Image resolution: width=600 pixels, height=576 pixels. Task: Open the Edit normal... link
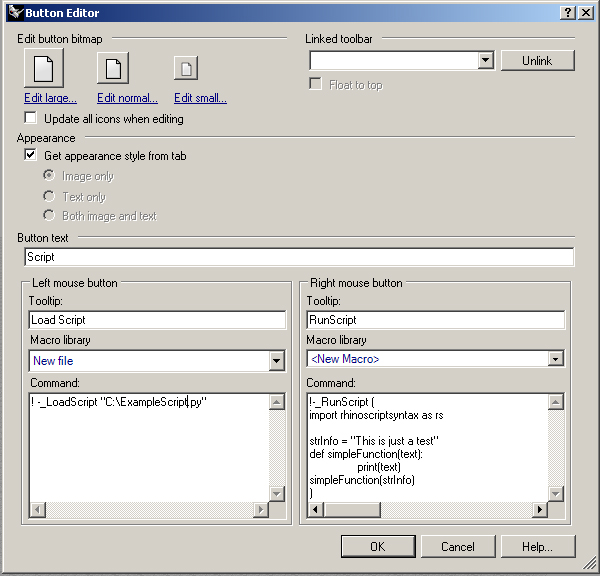coord(127,98)
